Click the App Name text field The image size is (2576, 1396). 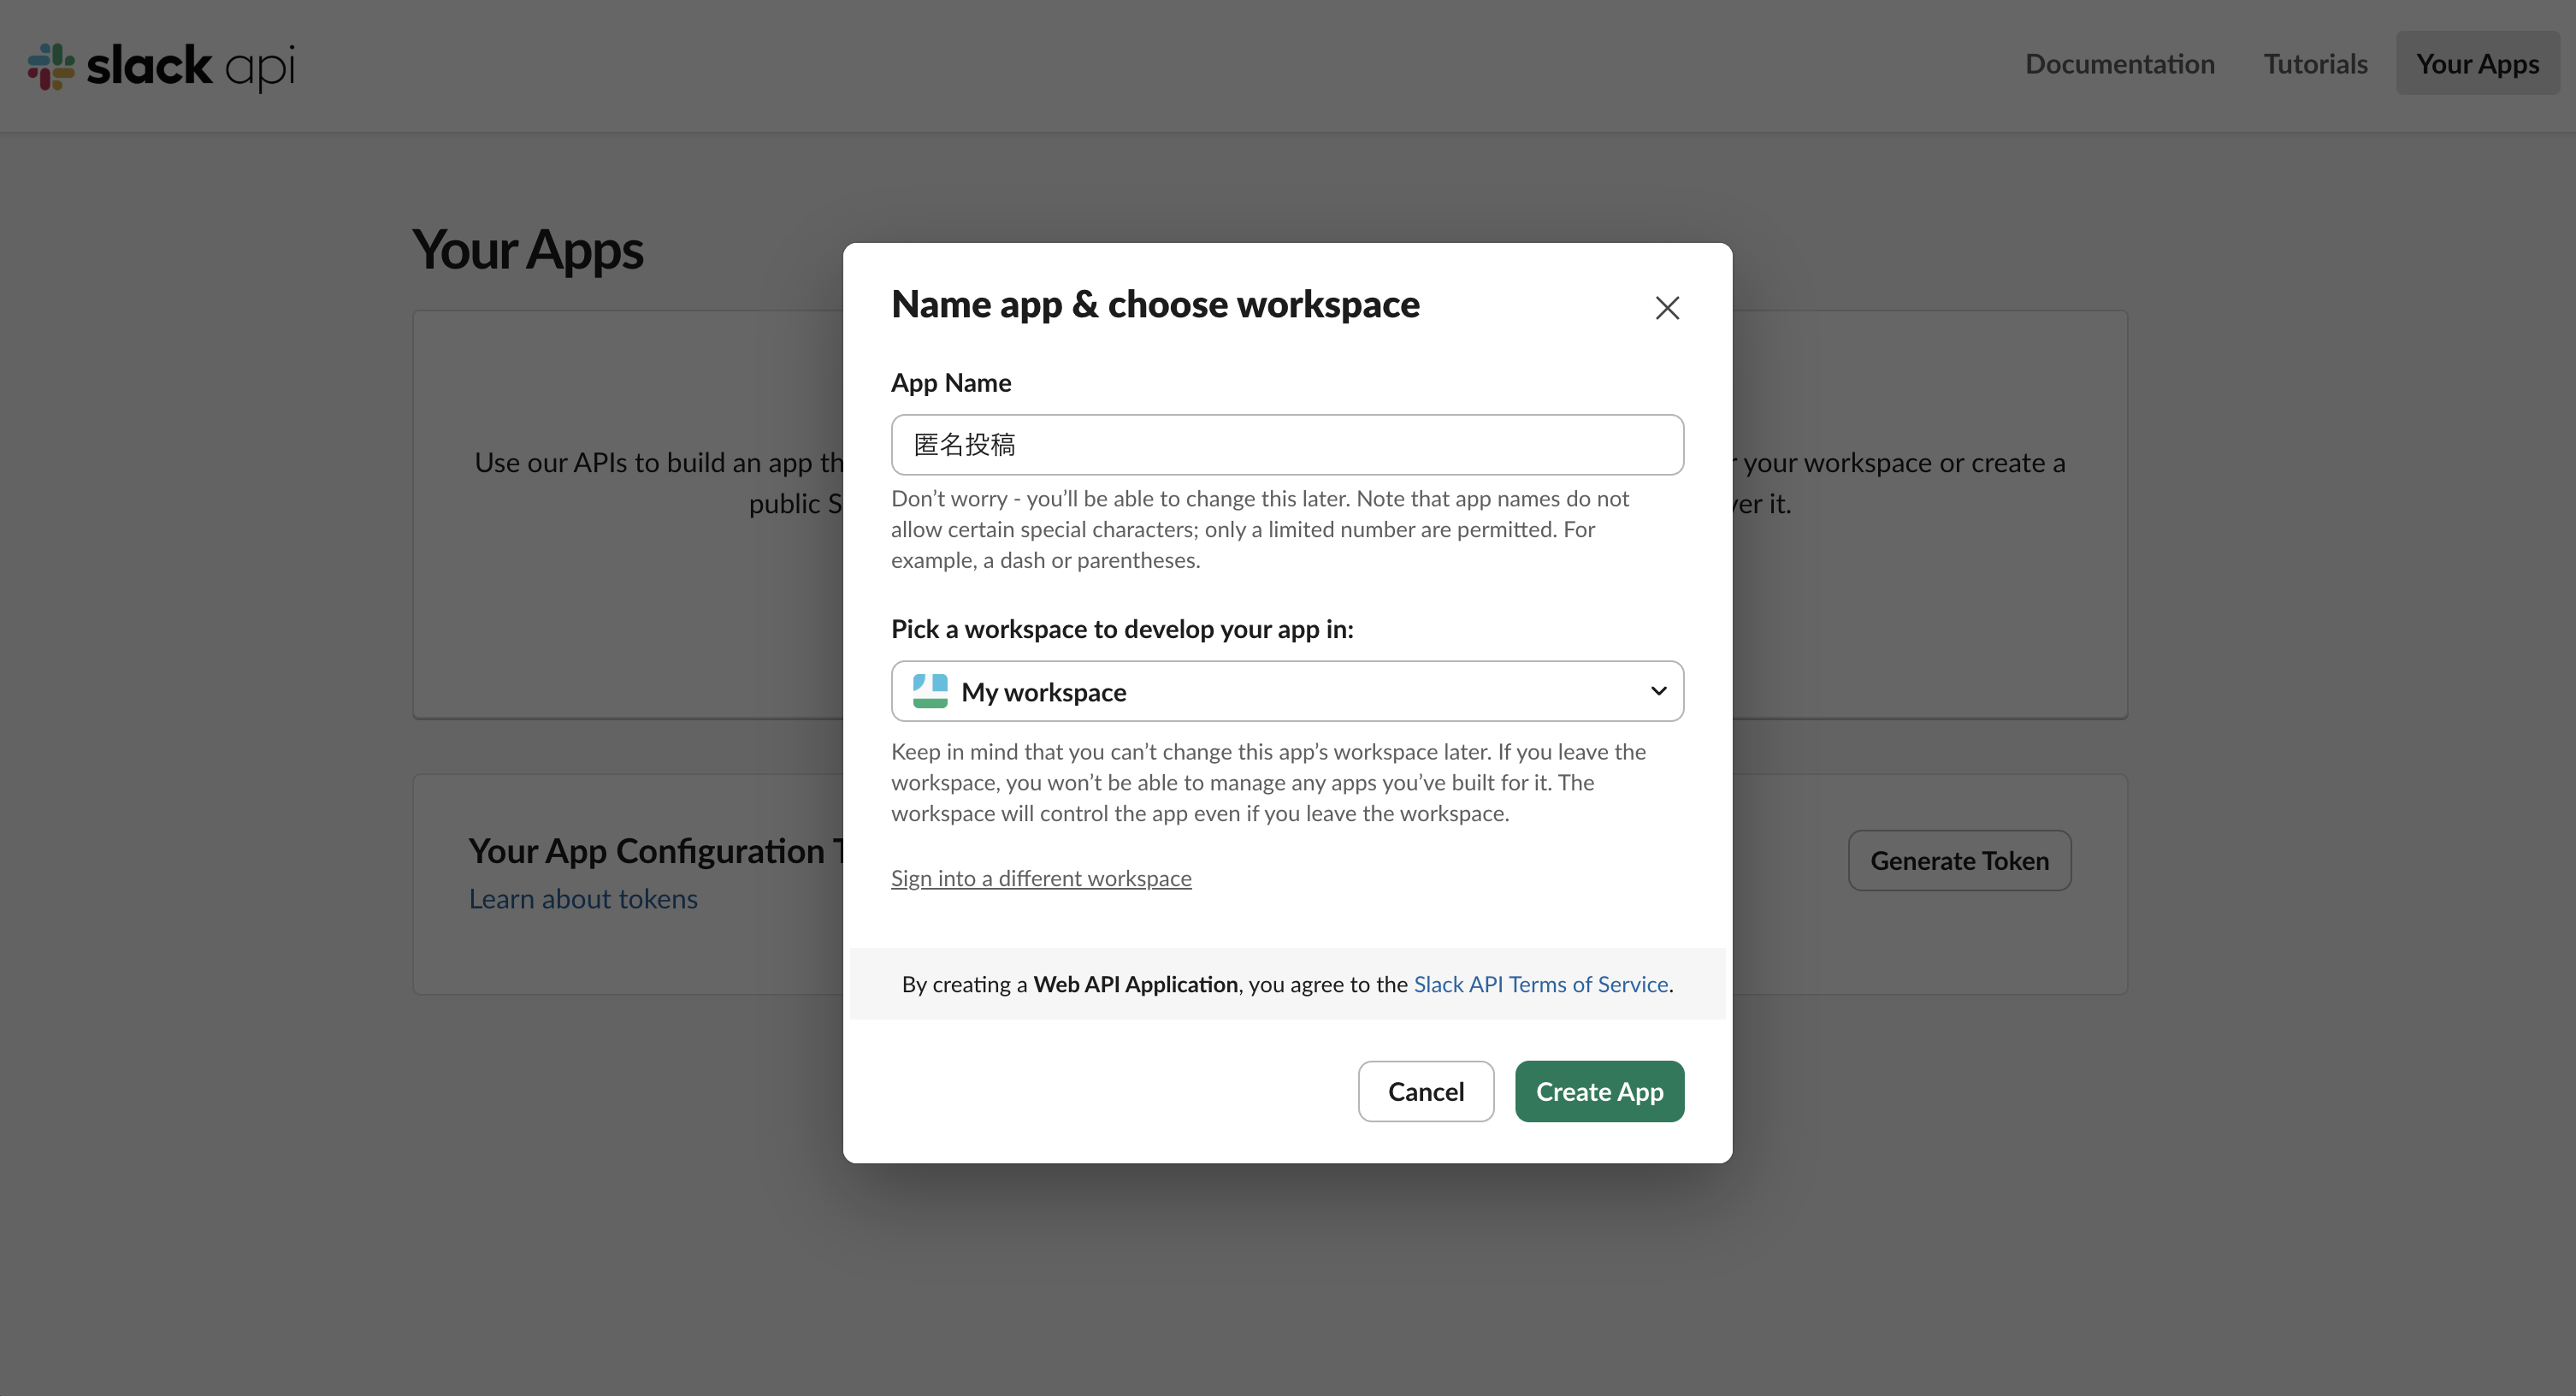(x=1287, y=444)
